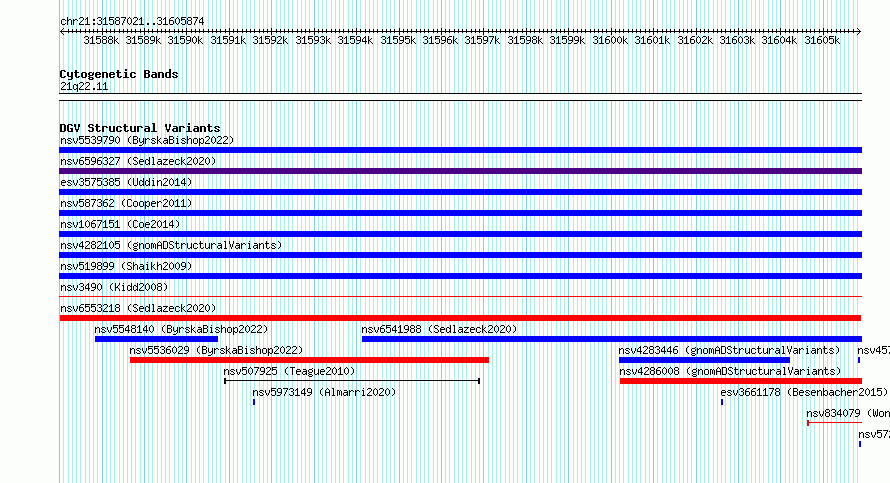Screen dimensions: 890x483
Task: Click the nsv5548140 (ByrskaBishop2022) label
Action: (181, 329)
